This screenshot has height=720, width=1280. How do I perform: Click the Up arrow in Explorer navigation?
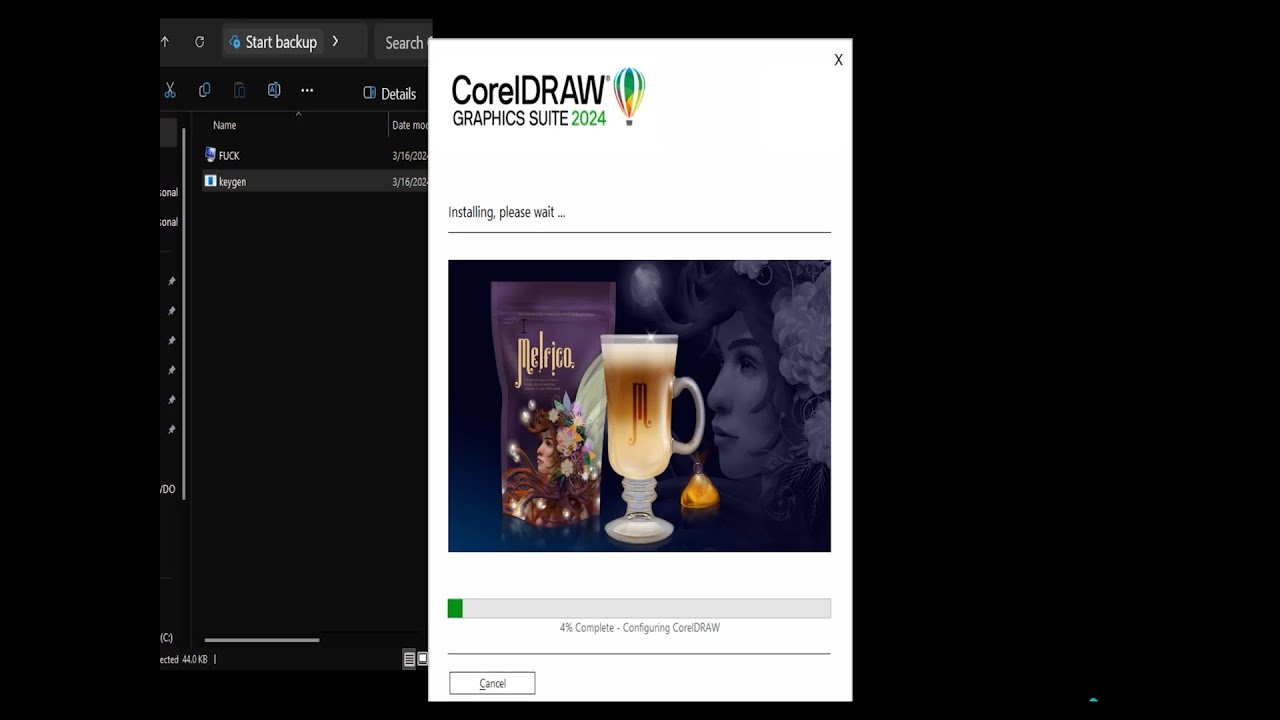click(x=165, y=42)
